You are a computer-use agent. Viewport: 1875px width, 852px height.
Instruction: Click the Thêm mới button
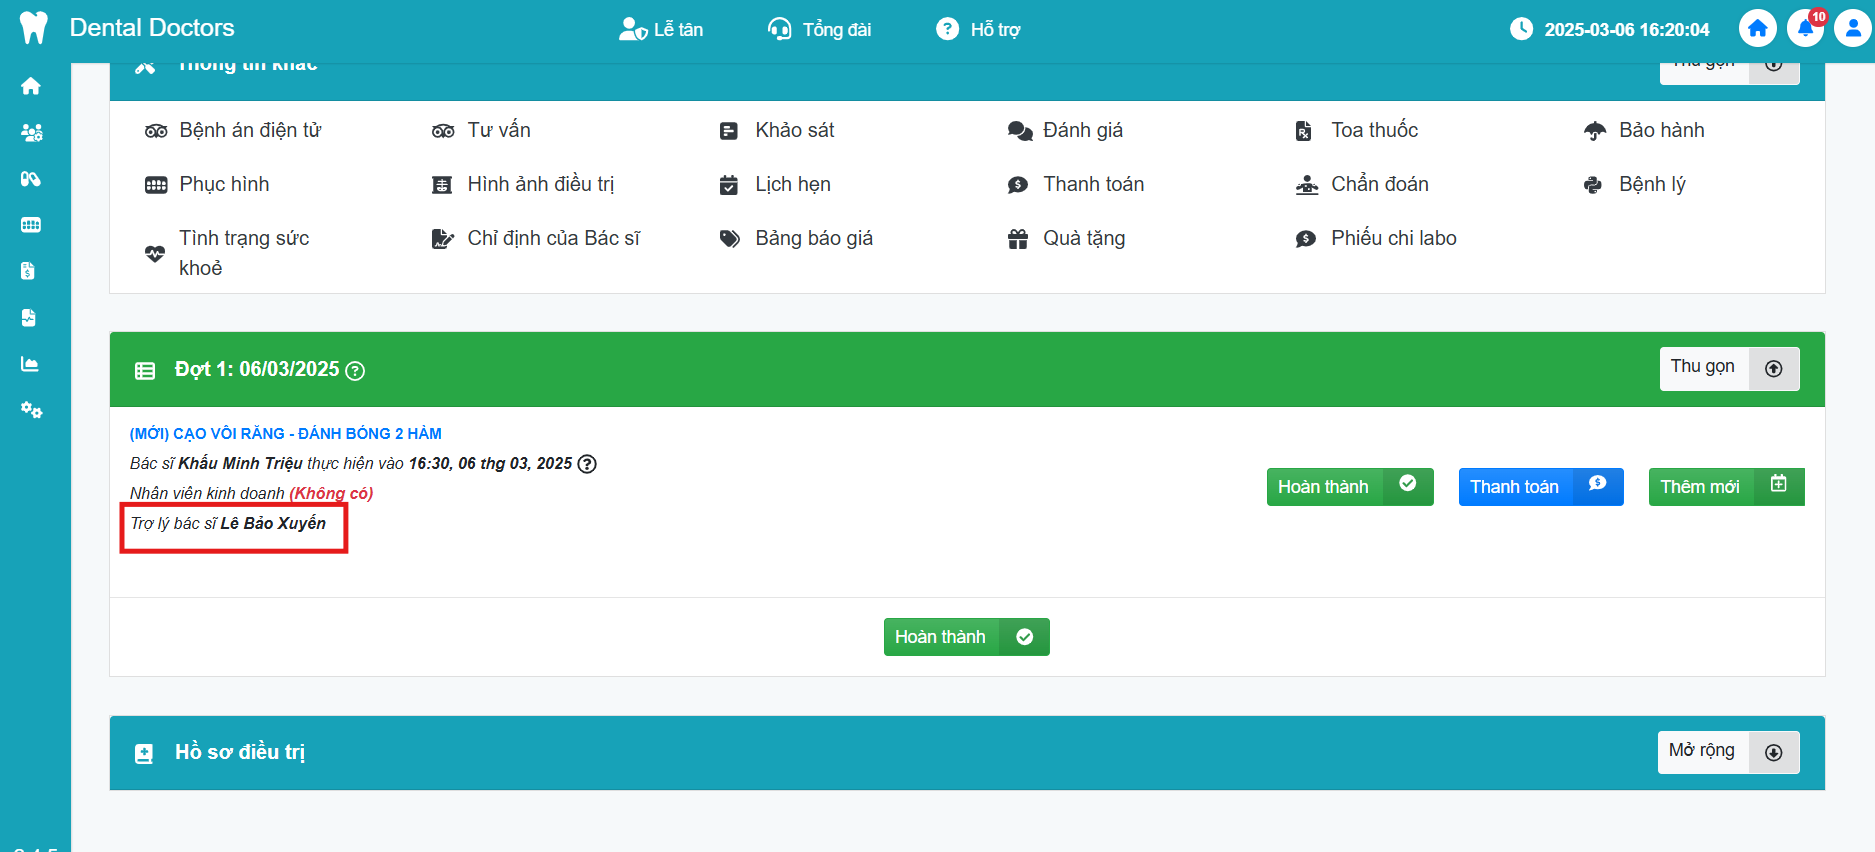pos(1725,487)
